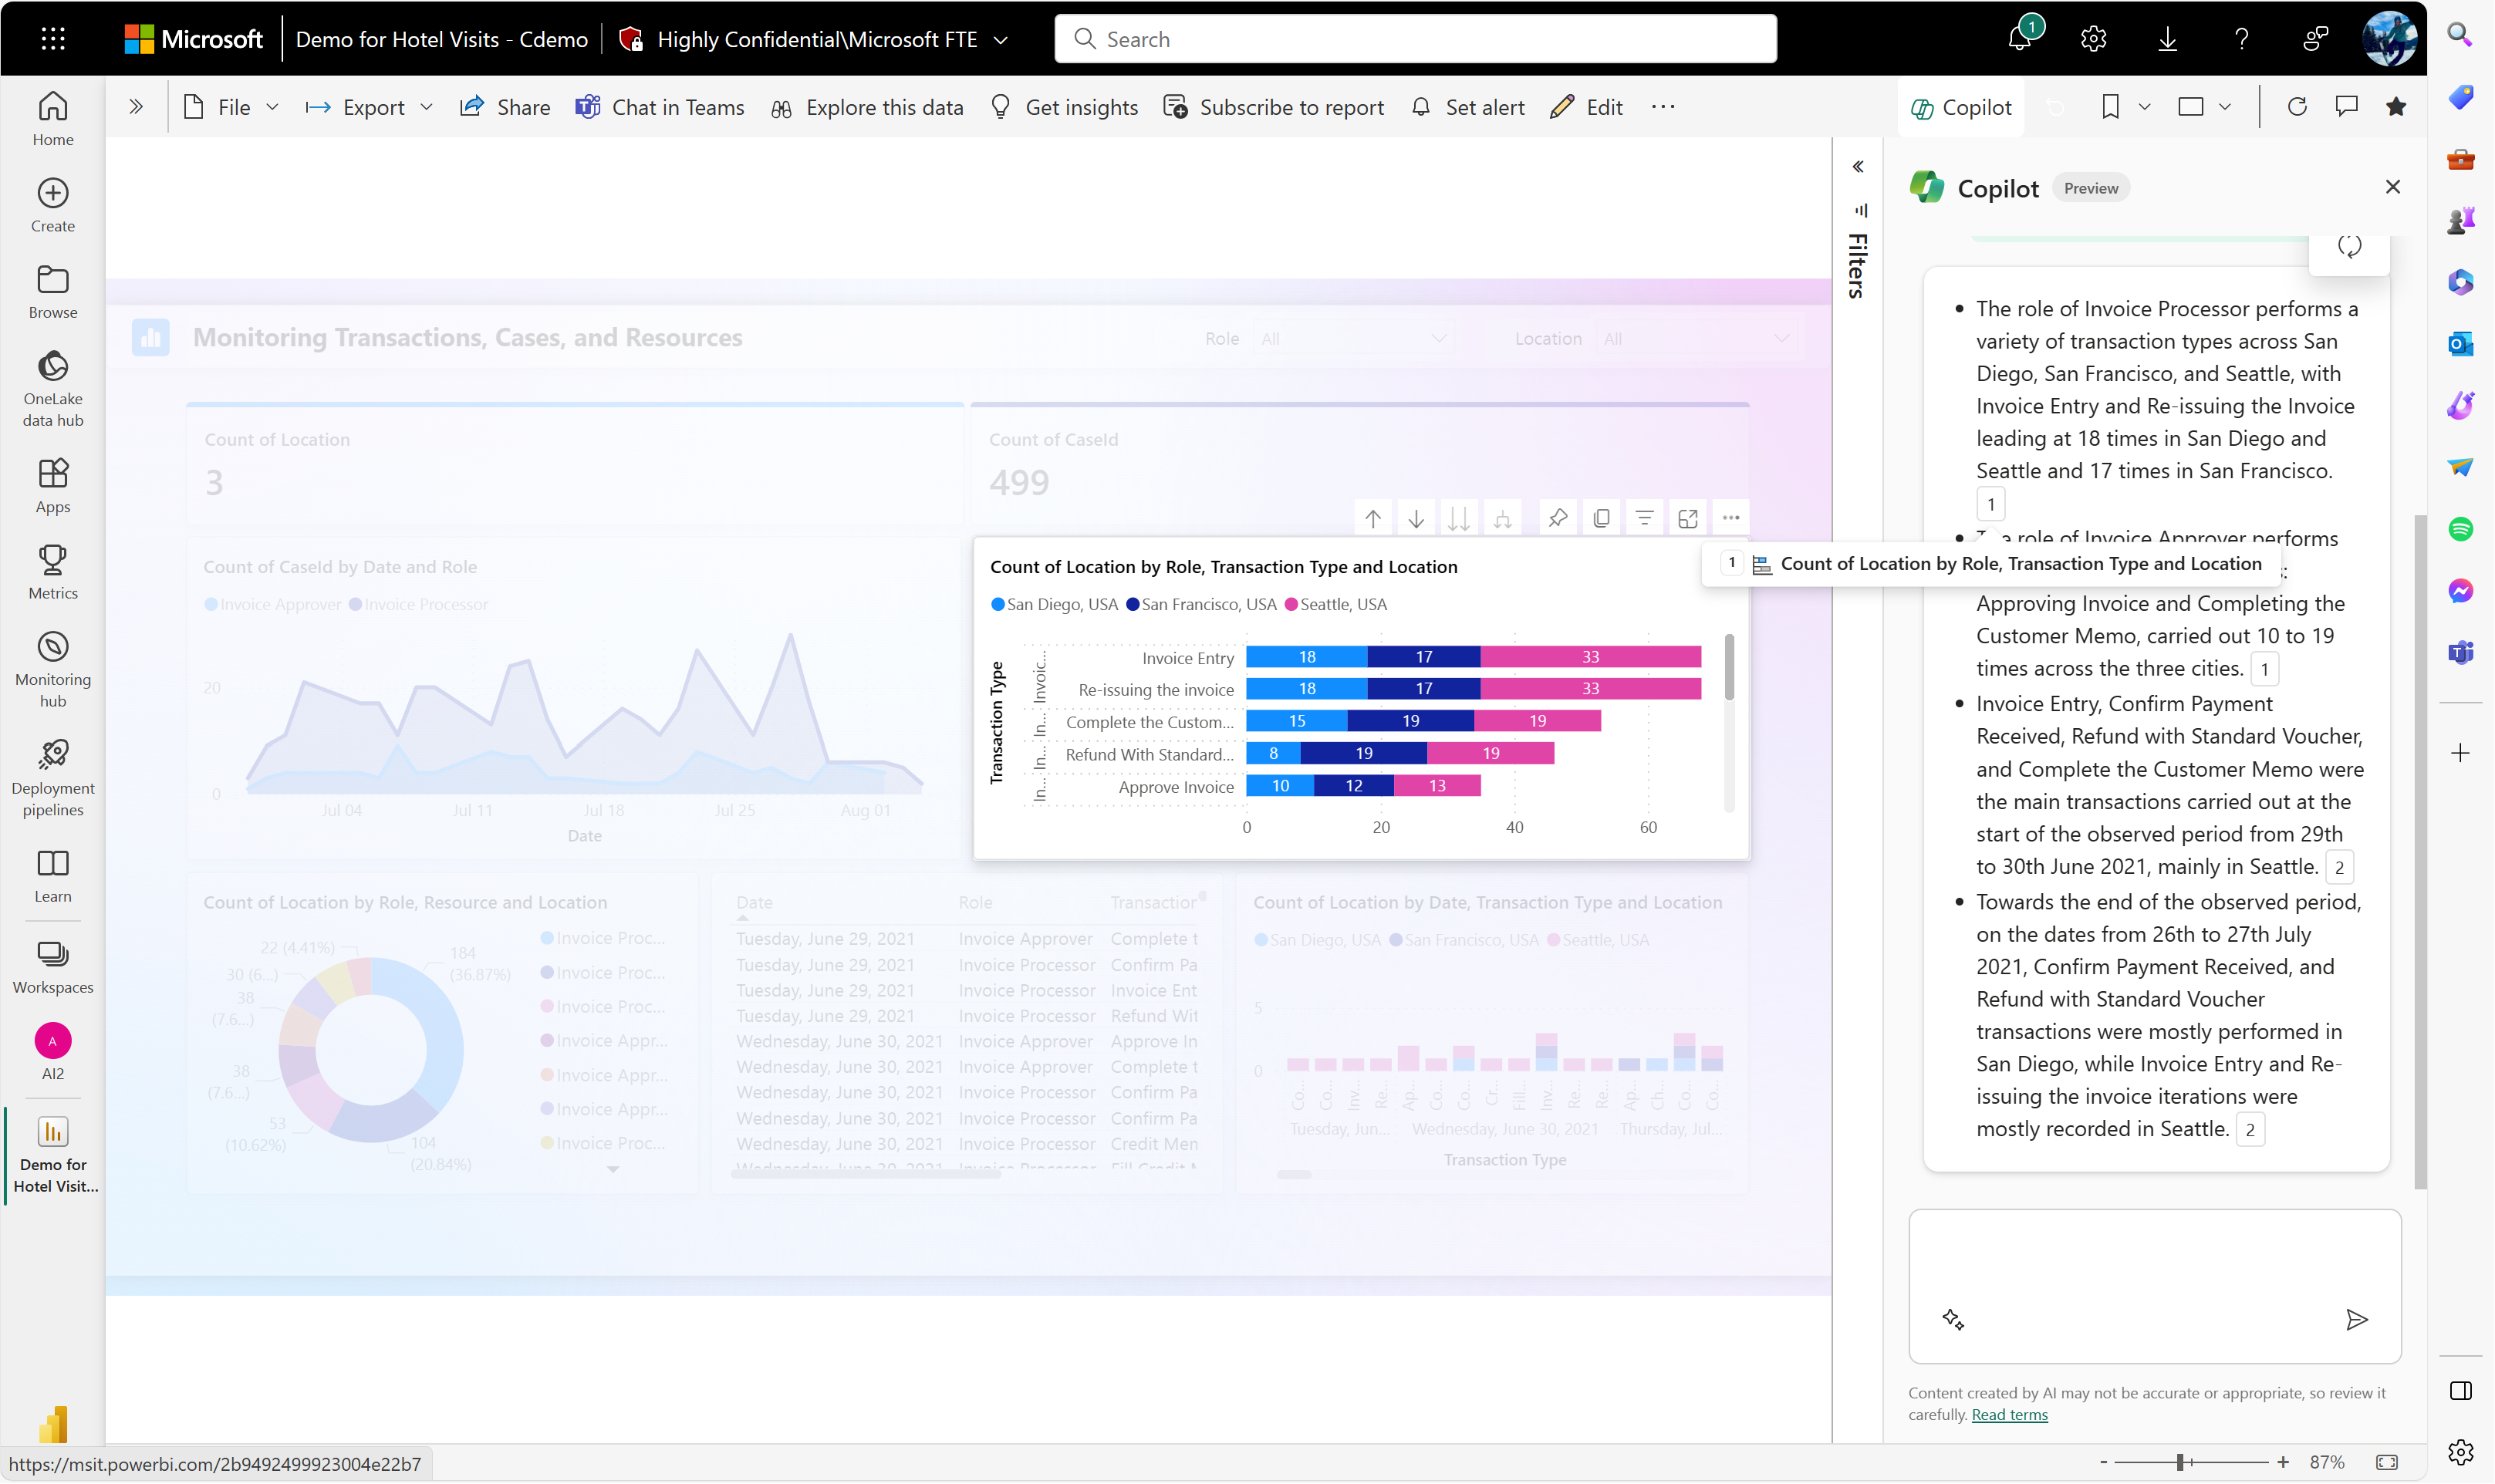Toggle the Copilot pane button
Image resolution: width=2495 pixels, height=1484 pixels.
(x=1961, y=107)
